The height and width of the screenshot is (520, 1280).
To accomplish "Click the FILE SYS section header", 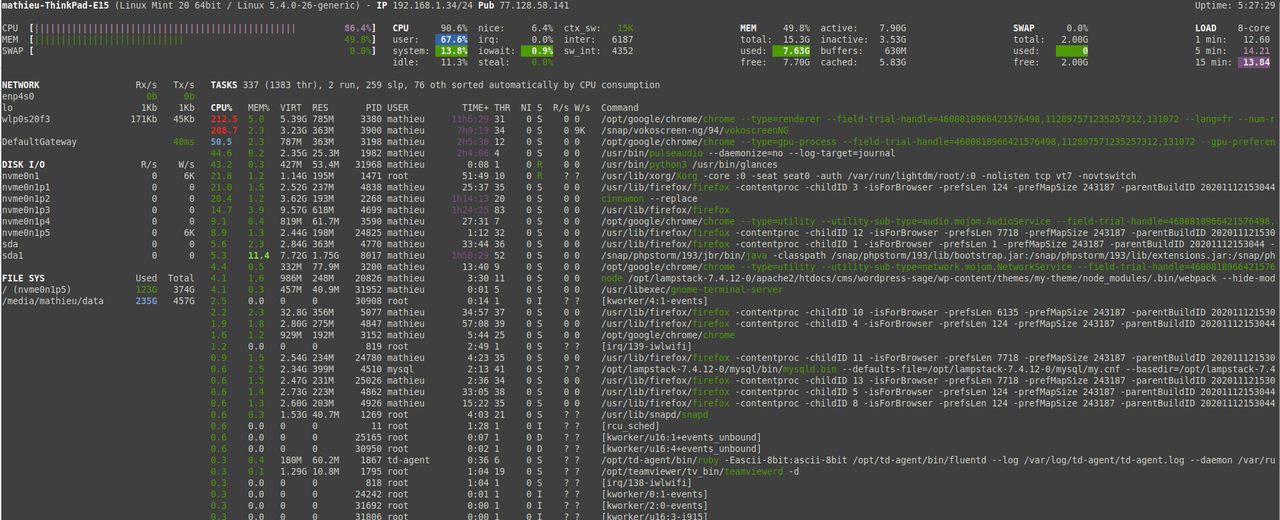I will pos(25,276).
